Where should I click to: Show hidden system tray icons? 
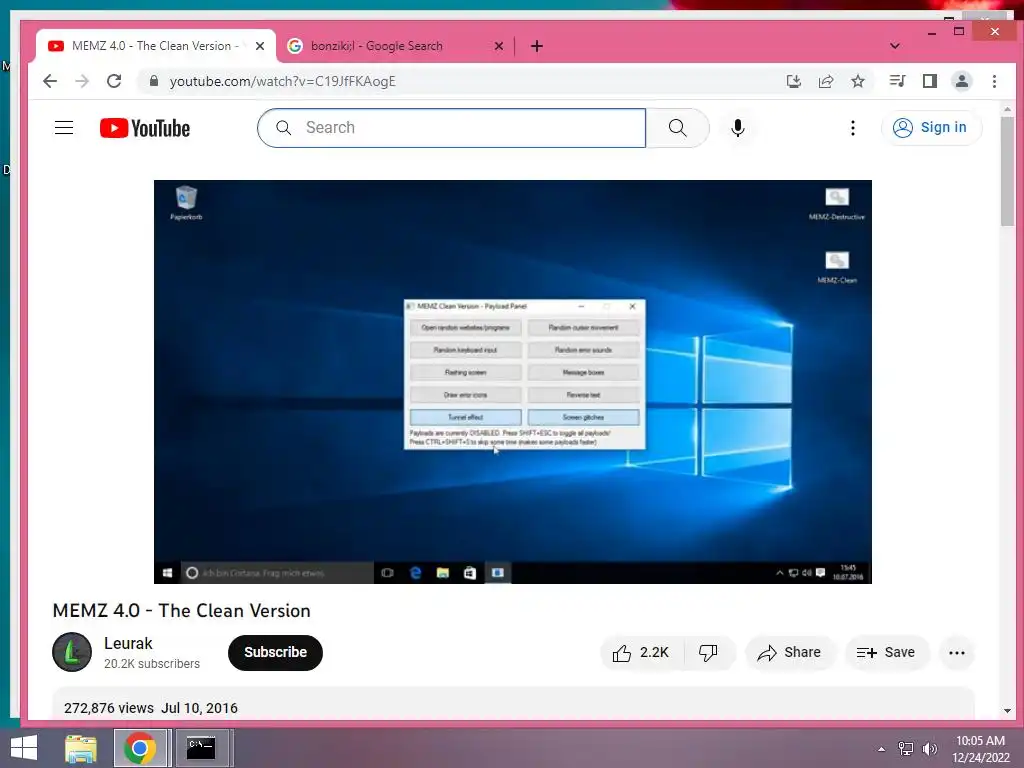pyautogui.click(x=882, y=749)
